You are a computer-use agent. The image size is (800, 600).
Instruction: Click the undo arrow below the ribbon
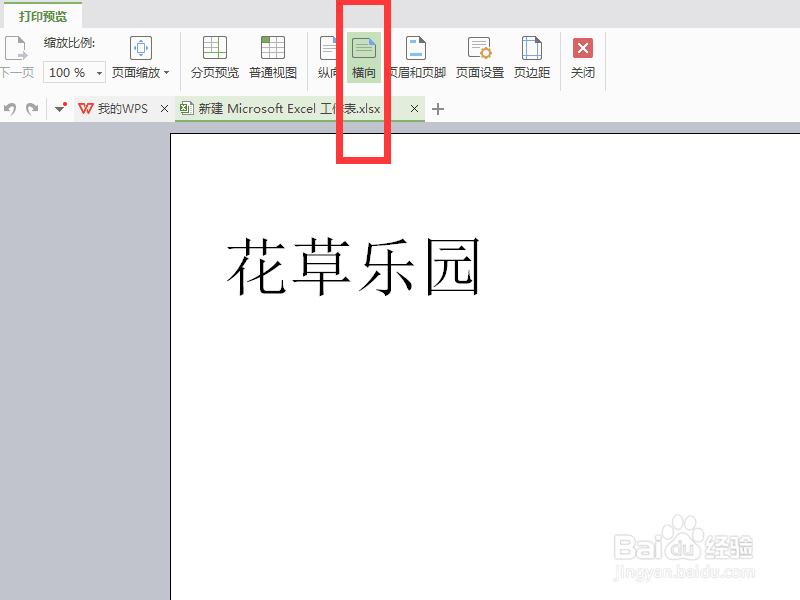point(10,108)
